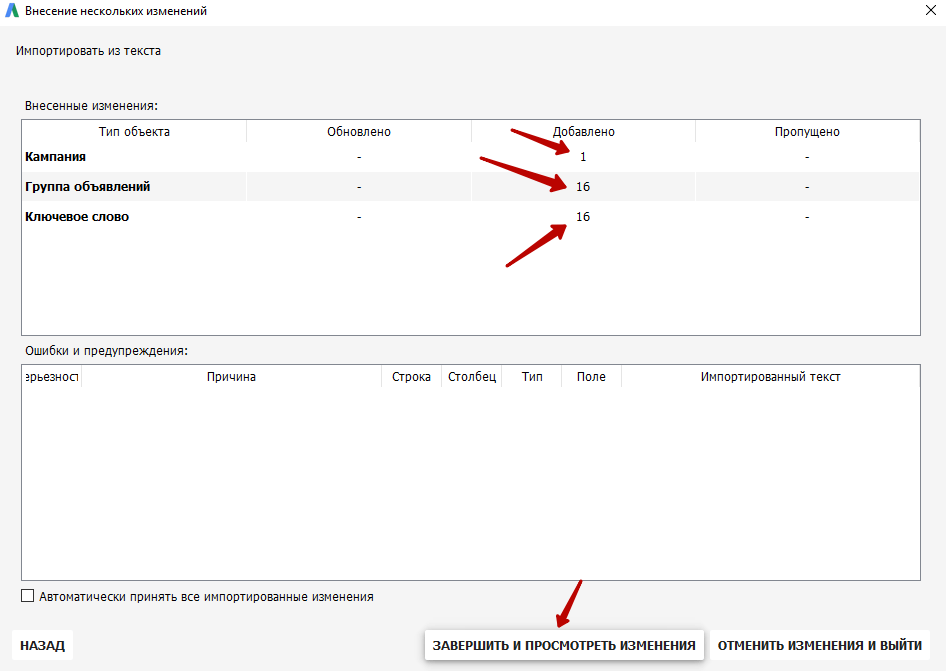
Task: Select the Кампания row
Action: [x=471, y=157]
